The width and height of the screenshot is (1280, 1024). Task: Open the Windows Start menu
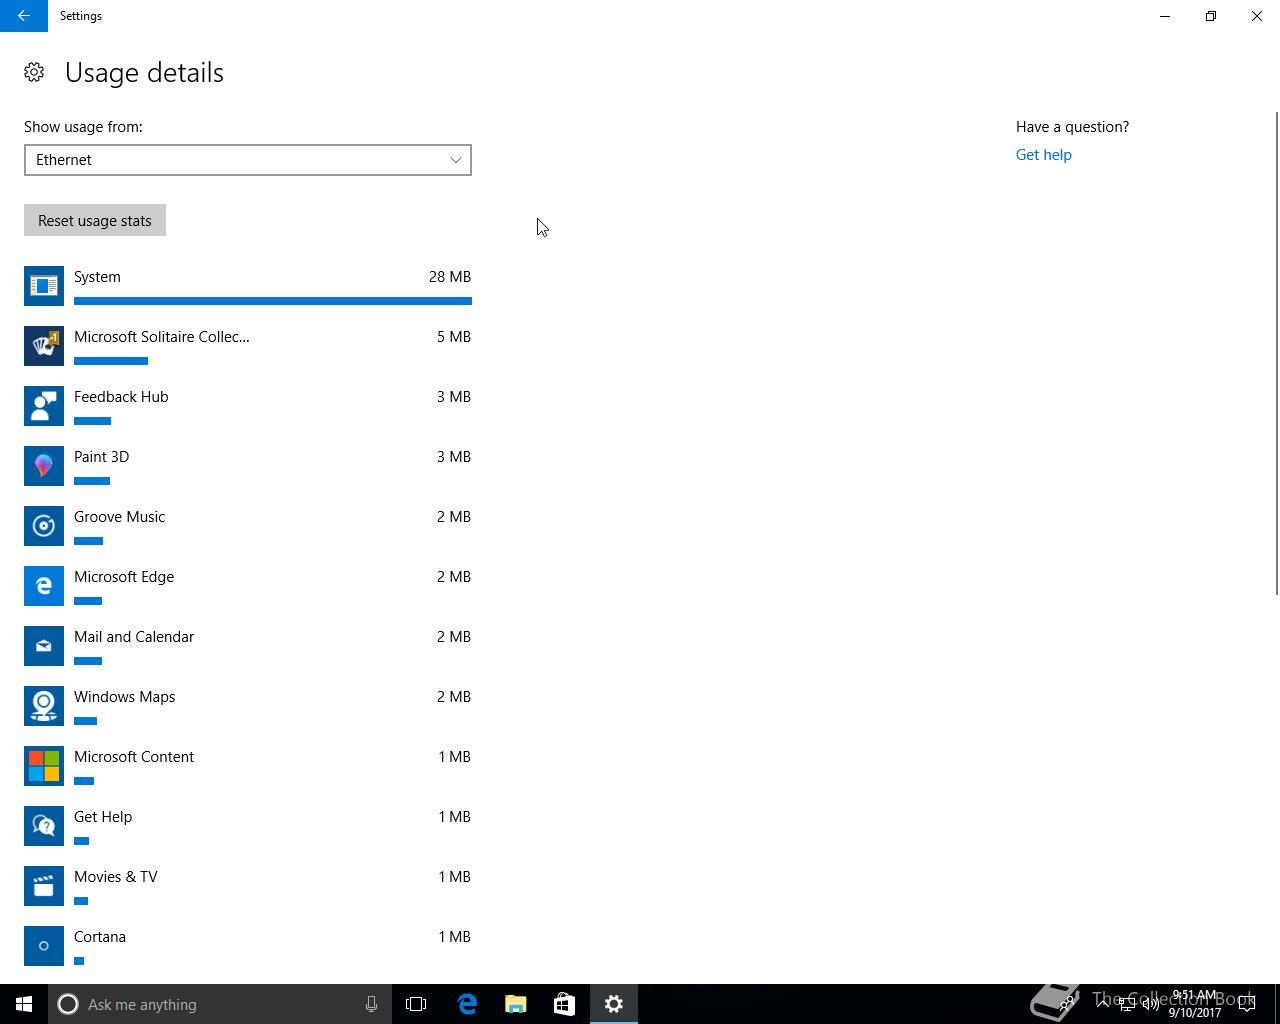coord(24,1004)
